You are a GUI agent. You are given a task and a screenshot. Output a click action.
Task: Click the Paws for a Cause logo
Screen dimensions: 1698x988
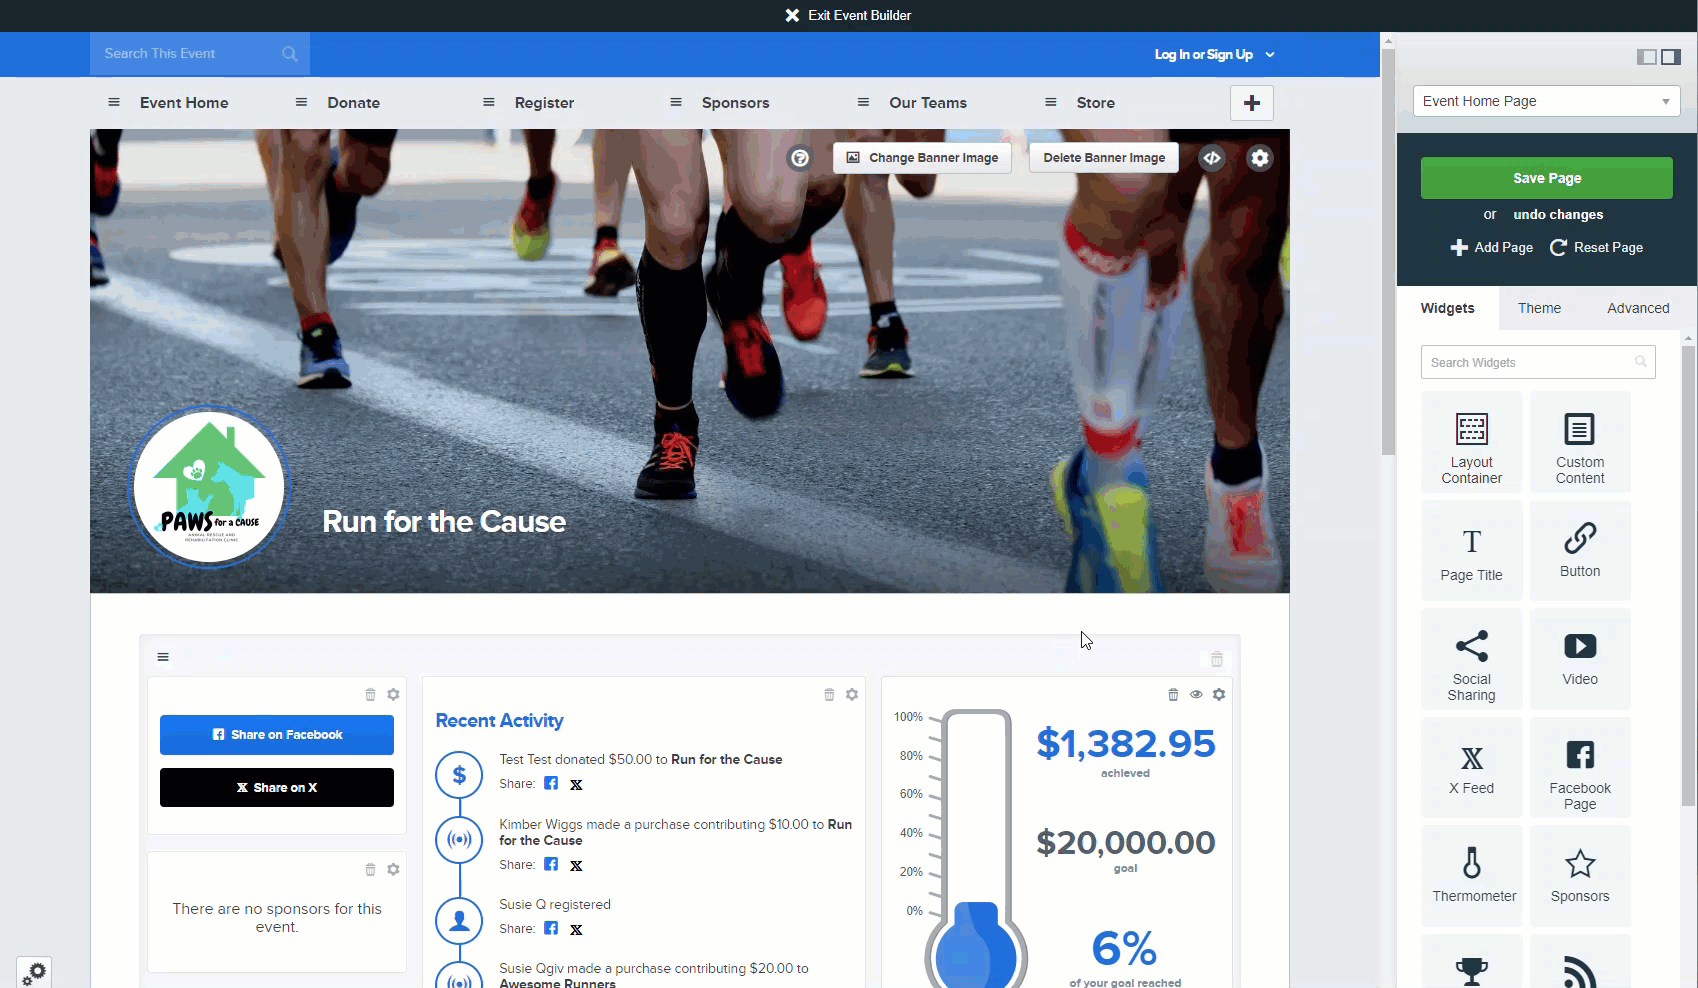[x=209, y=487]
